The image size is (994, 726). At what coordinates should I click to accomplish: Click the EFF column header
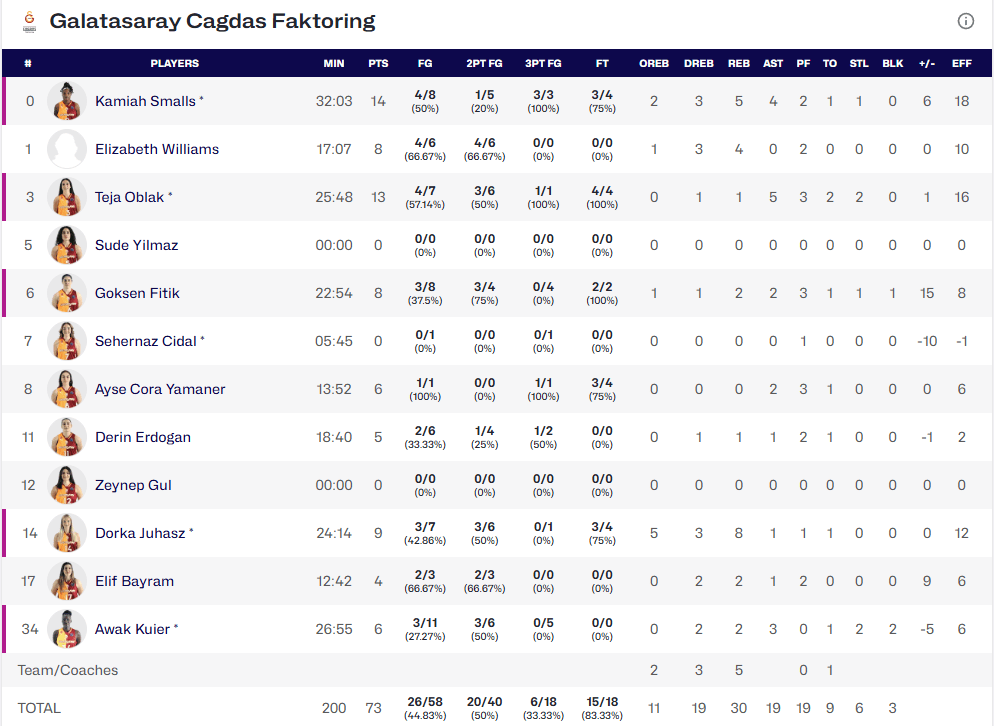click(x=962, y=63)
